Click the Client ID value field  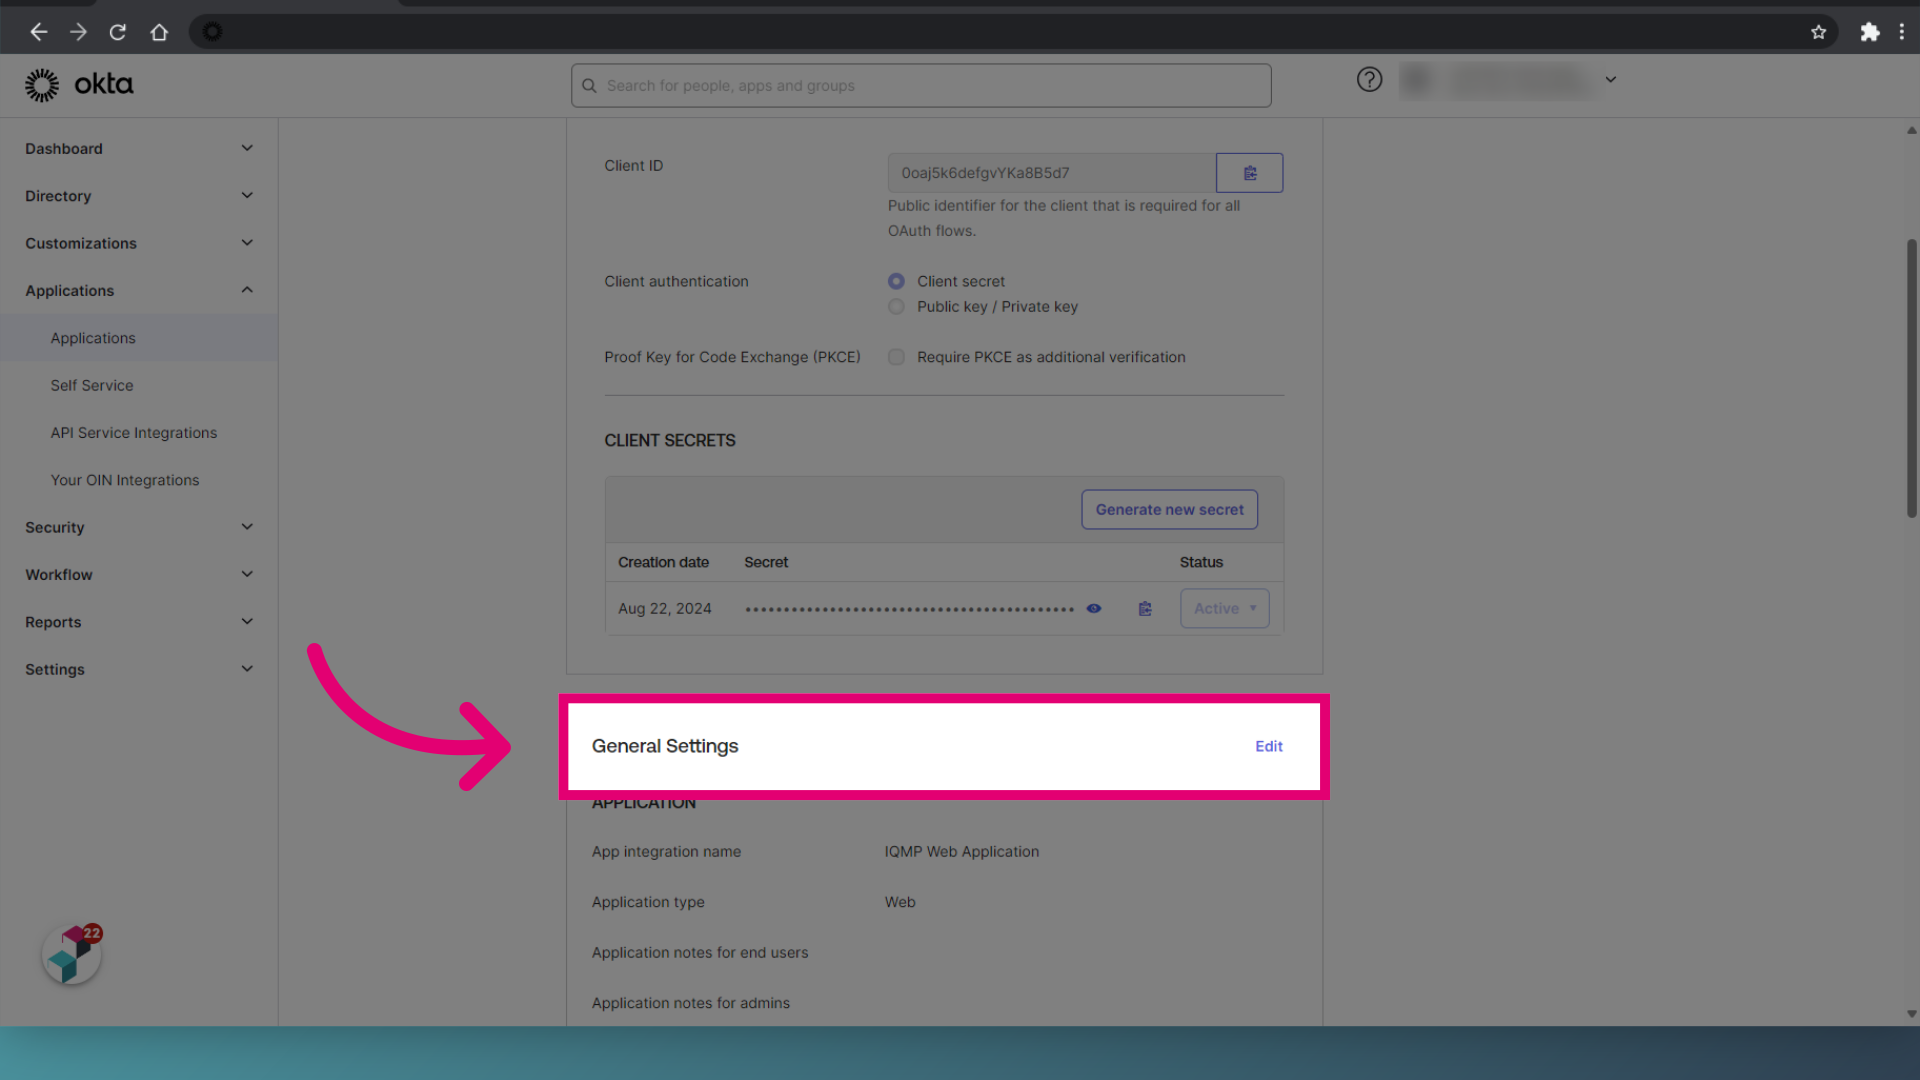(1051, 173)
